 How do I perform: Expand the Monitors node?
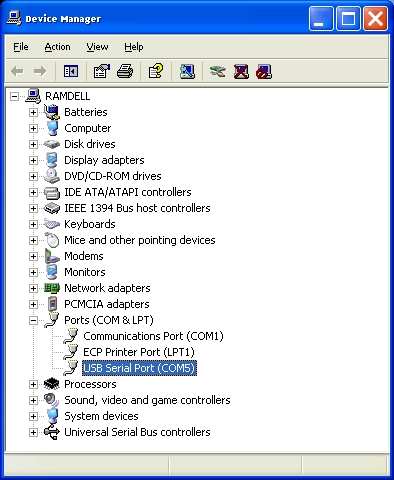click(x=33, y=272)
